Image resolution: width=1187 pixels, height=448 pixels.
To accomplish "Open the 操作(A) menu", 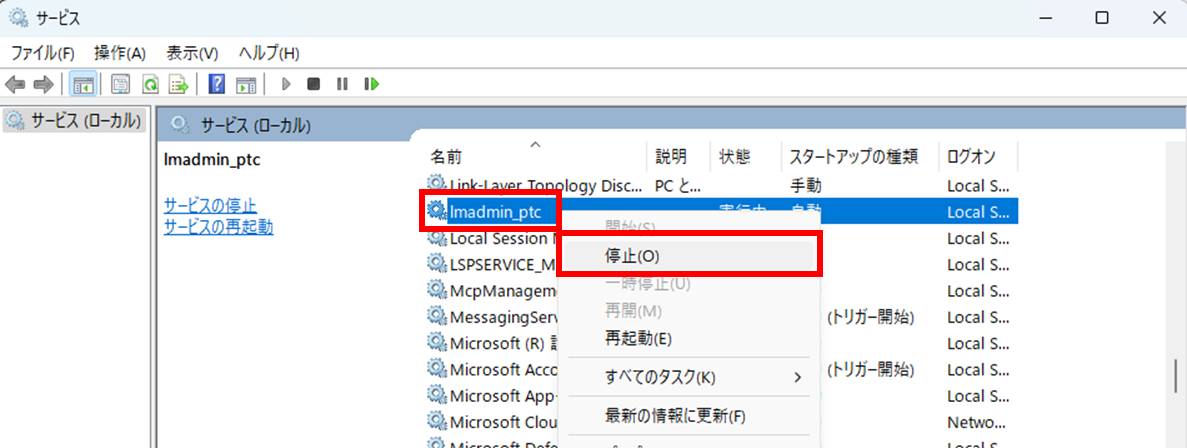I will [x=120, y=53].
